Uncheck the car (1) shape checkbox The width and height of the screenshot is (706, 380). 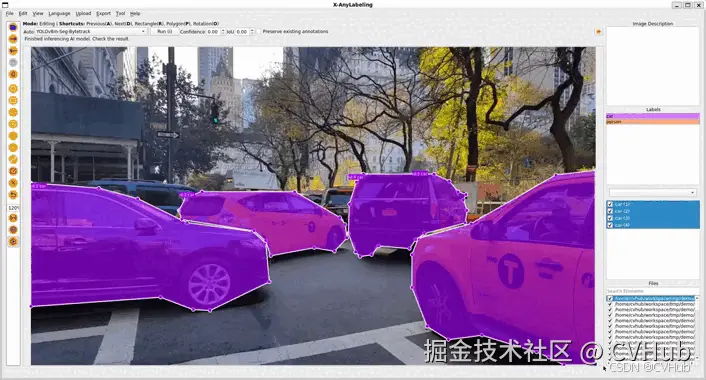(x=610, y=204)
